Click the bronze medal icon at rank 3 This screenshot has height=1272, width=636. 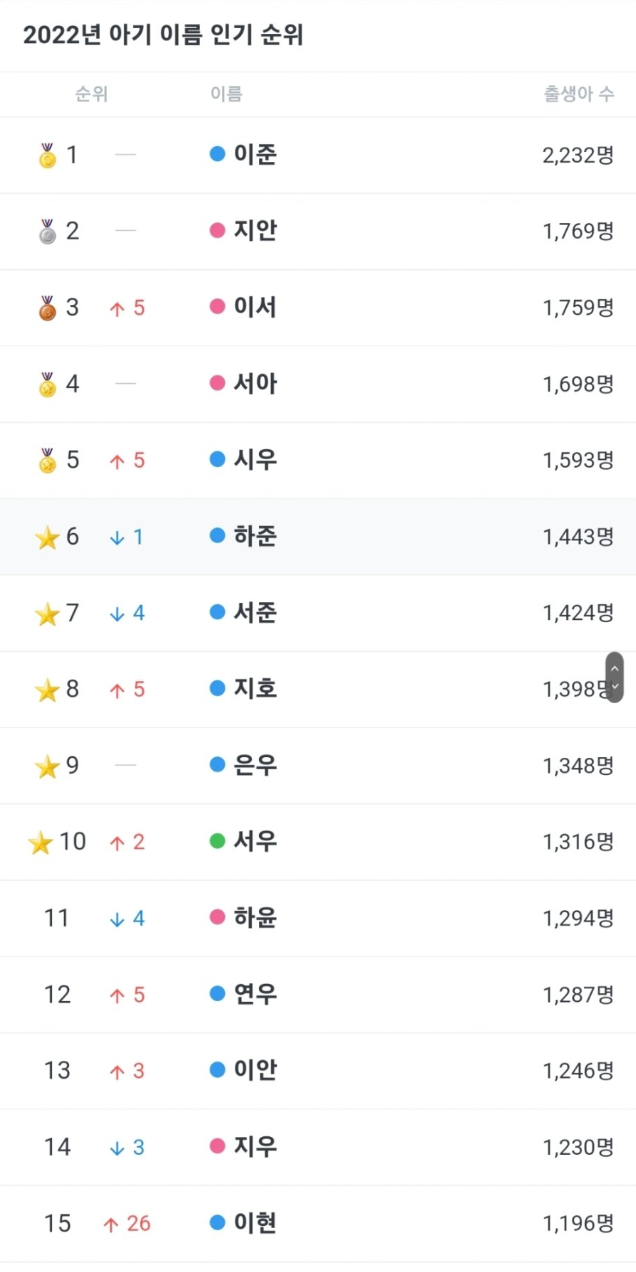tap(47, 308)
